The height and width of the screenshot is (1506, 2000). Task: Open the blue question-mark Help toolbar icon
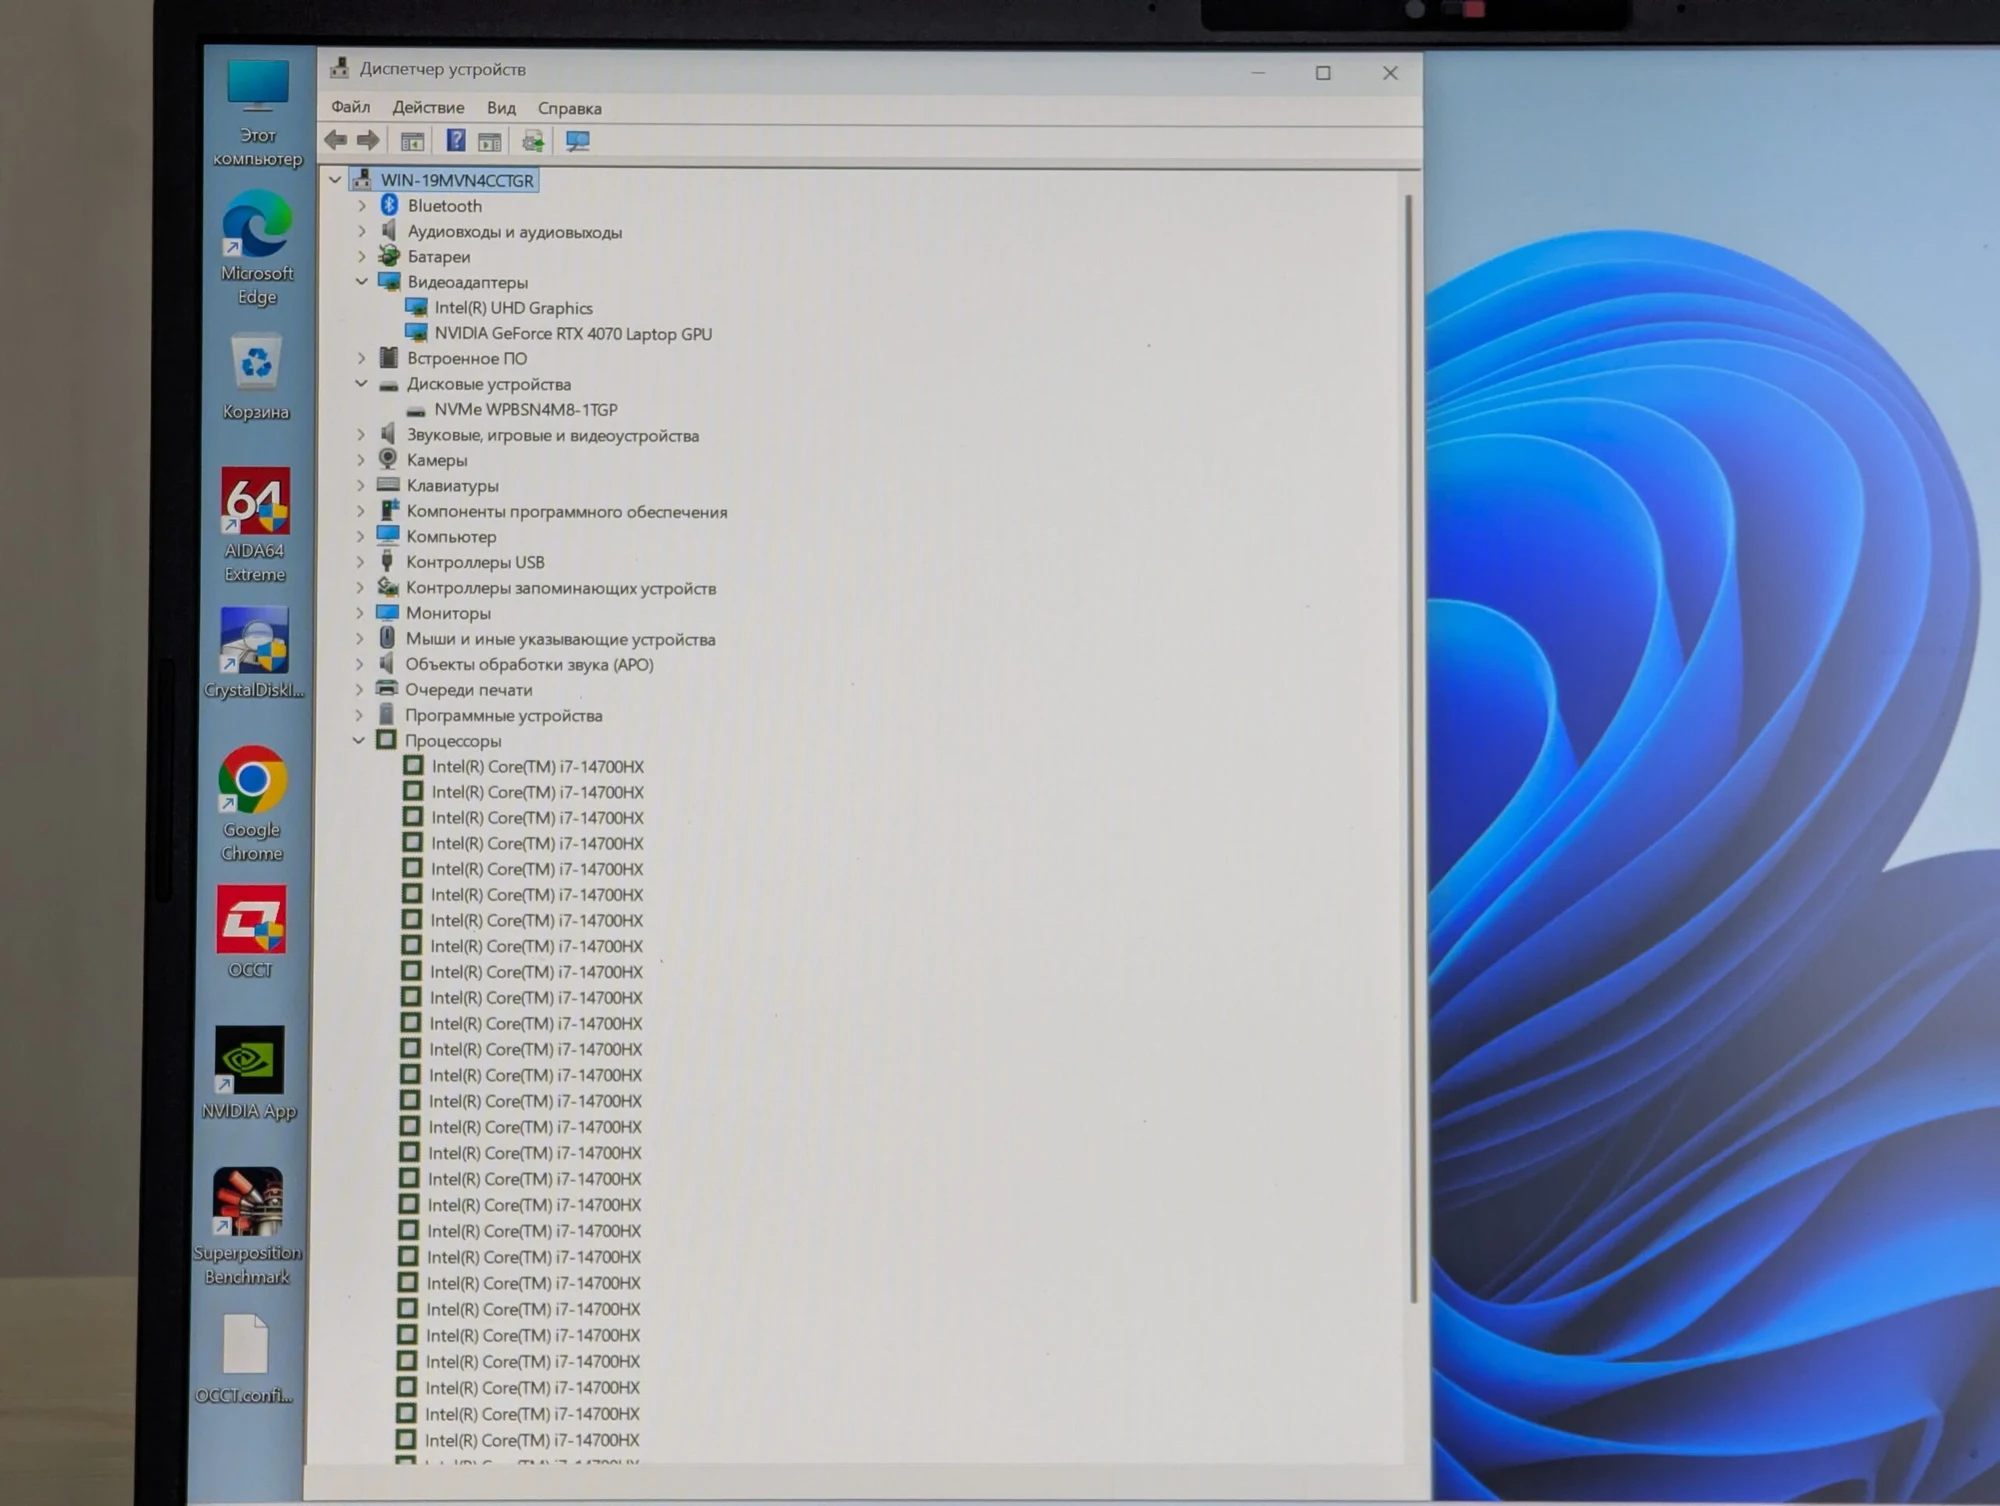tap(455, 141)
